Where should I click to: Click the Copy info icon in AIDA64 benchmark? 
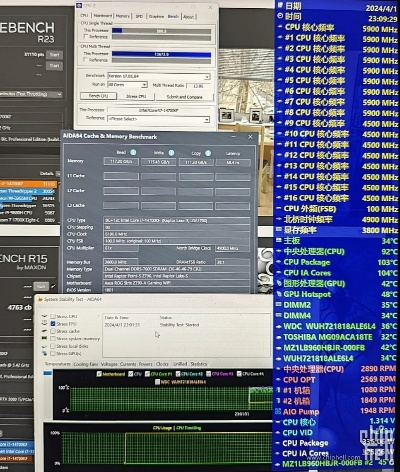coord(208,153)
